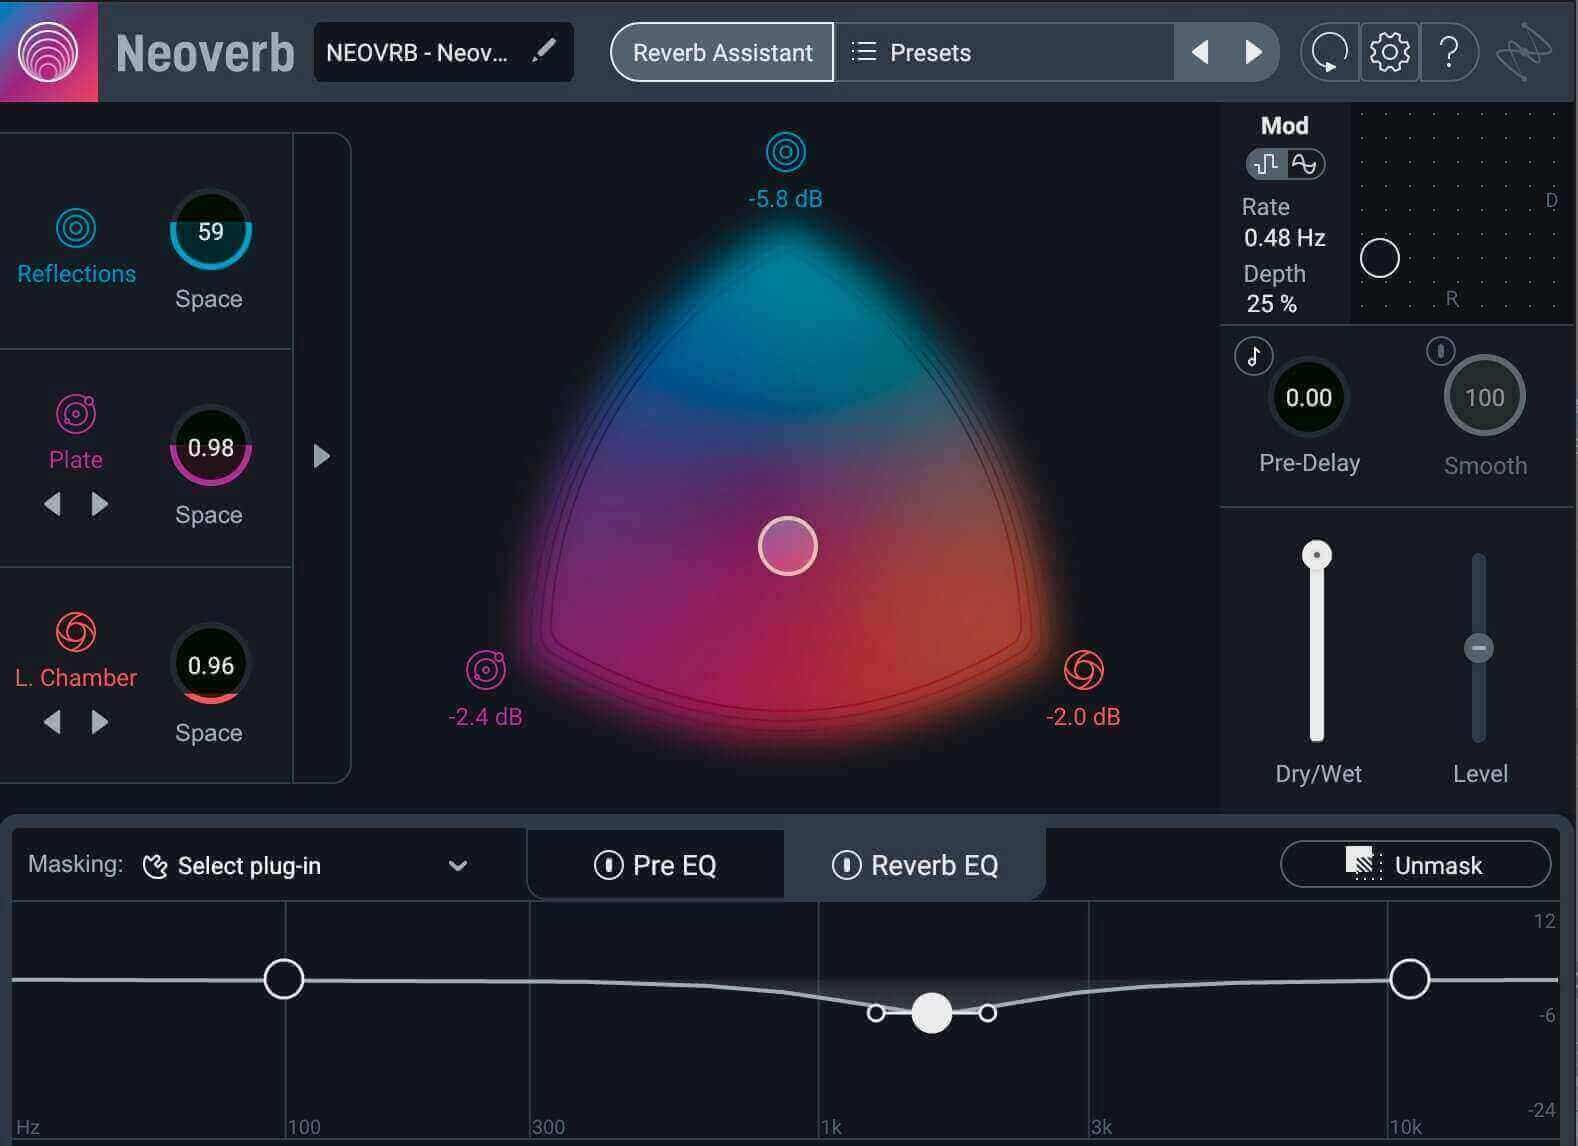Click the Plate Space knob
This screenshot has height=1146, width=1578.
point(210,447)
